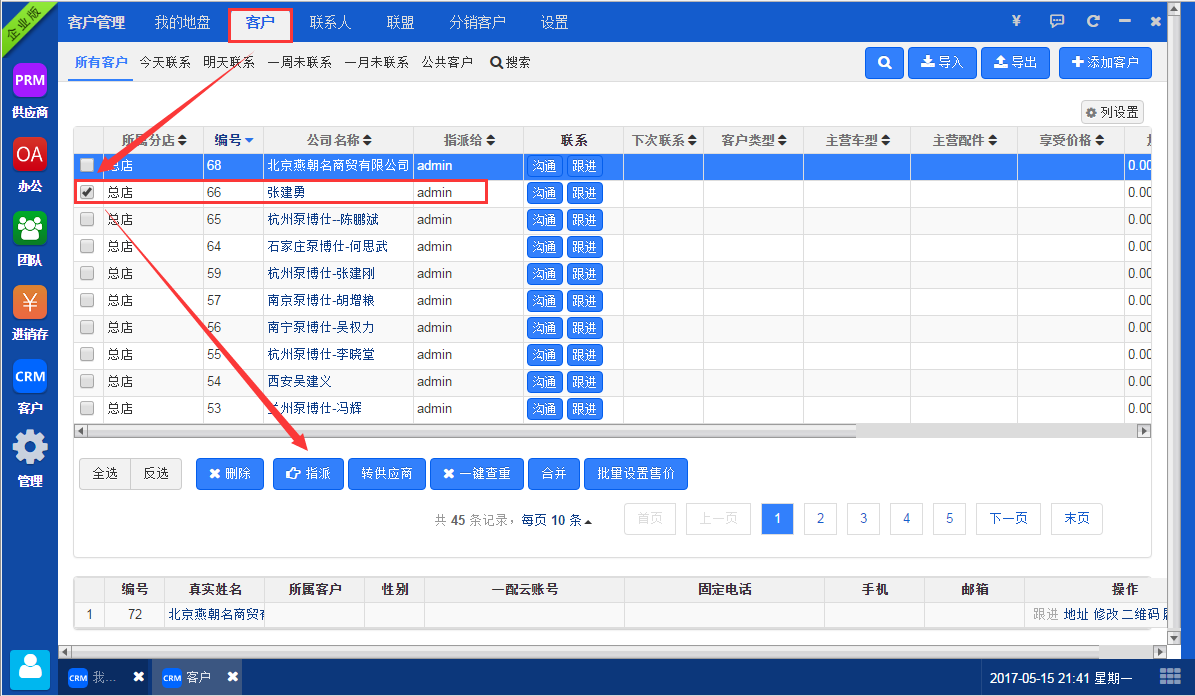The image size is (1195, 696).
Task: Click the table's horizontal scrollbar
Action: pos(470,431)
